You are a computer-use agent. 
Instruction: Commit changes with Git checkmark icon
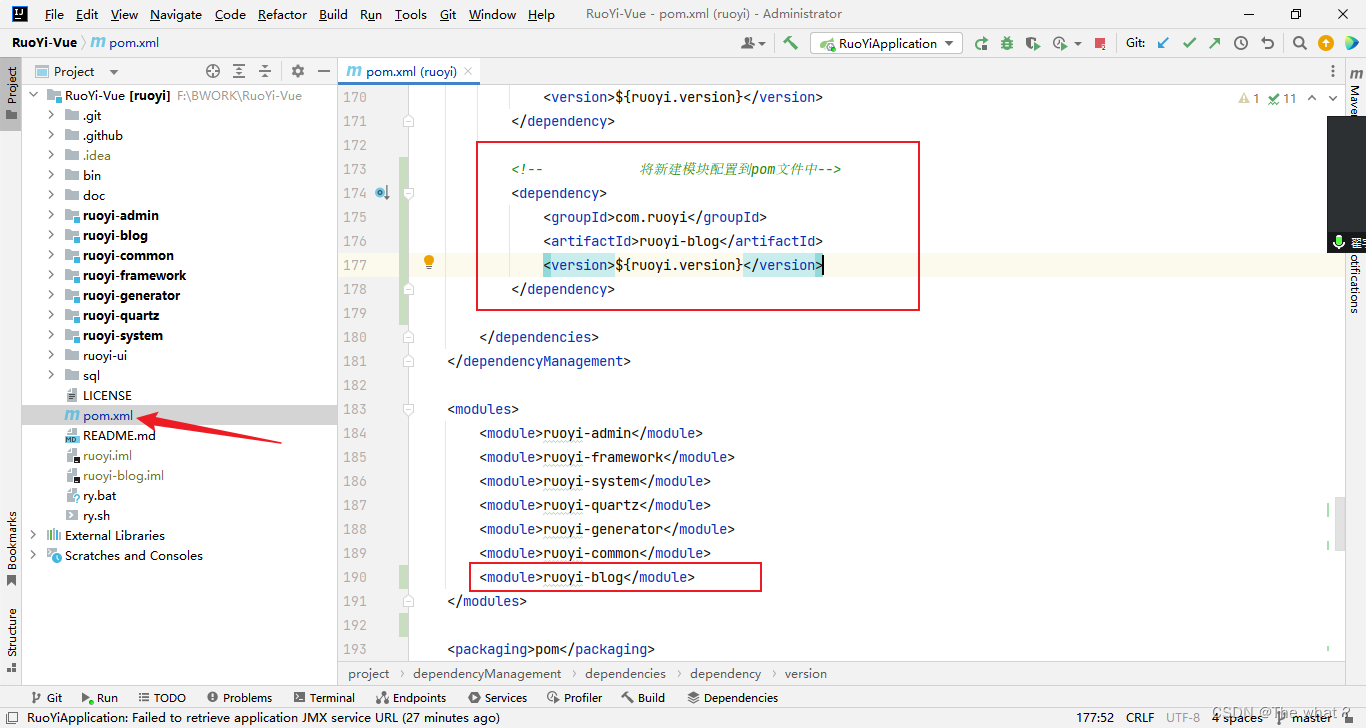pyautogui.click(x=1189, y=43)
